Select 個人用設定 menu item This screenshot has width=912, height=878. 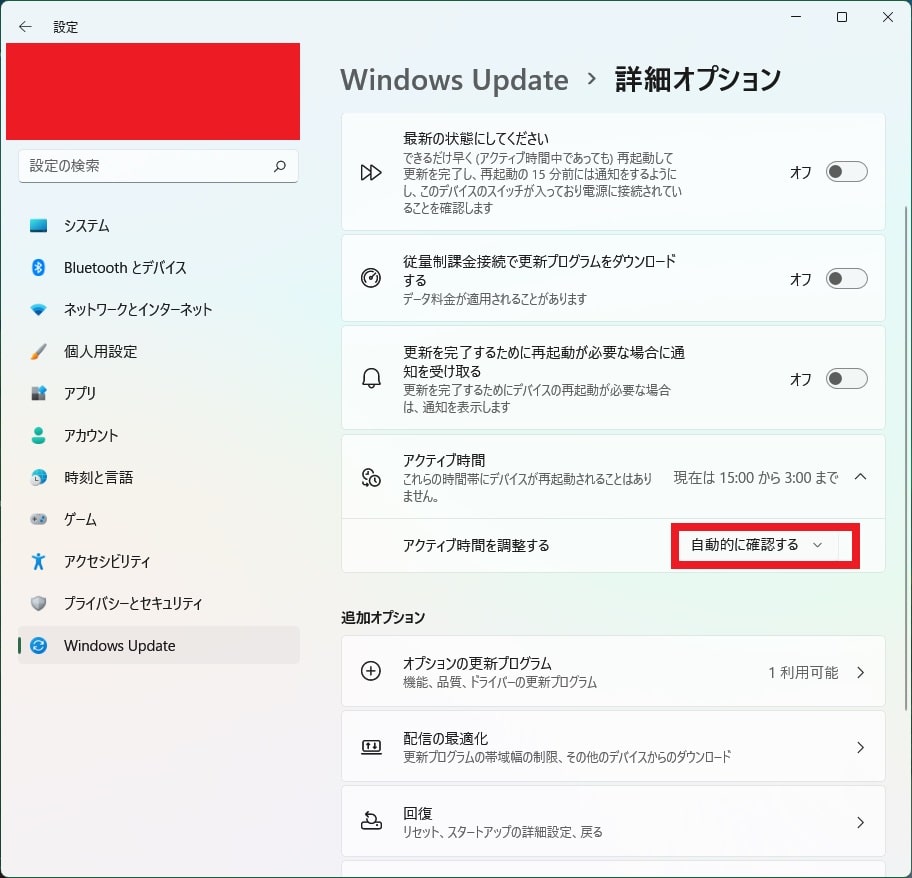point(159,351)
